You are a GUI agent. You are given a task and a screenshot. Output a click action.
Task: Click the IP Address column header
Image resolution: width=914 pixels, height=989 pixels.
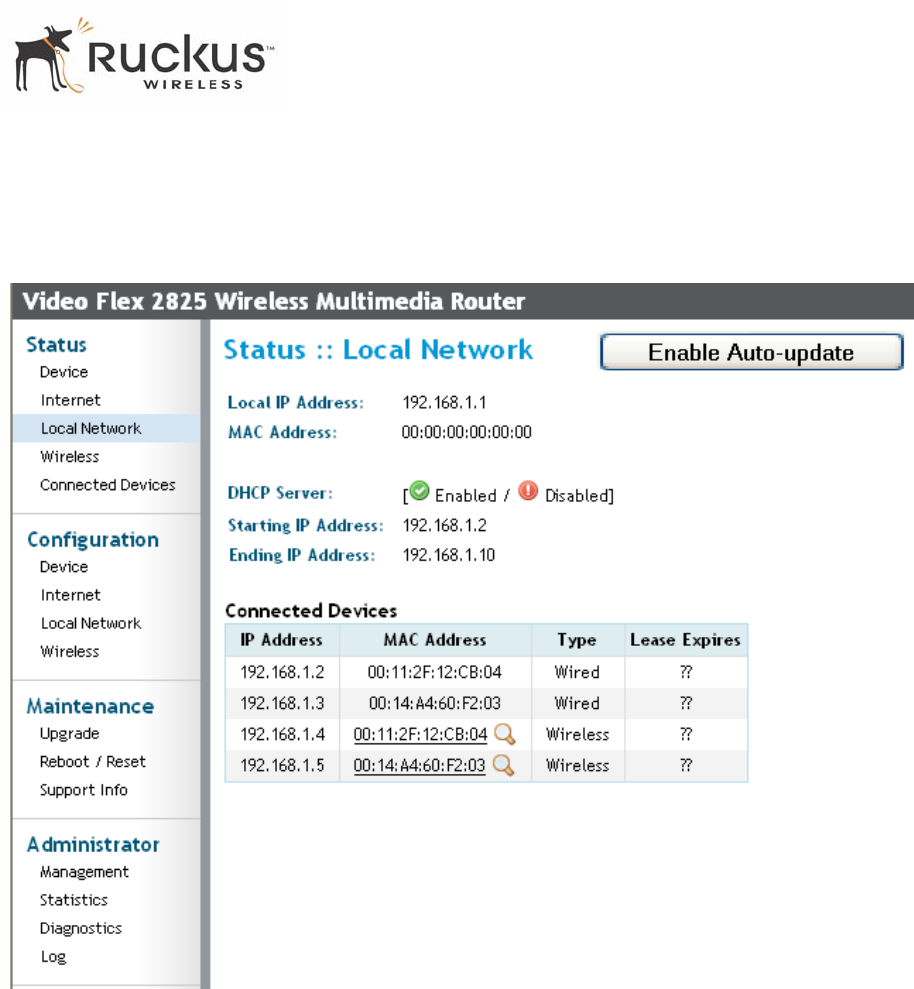(281, 640)
